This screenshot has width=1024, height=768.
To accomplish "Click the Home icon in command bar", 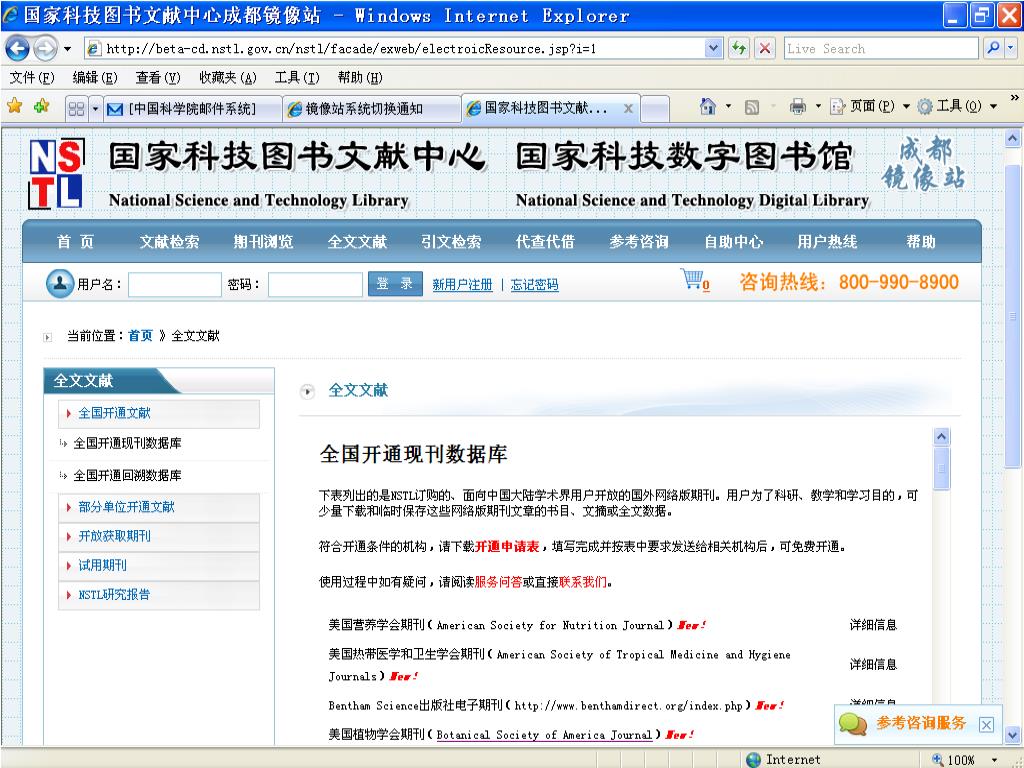I will [708, 106].
